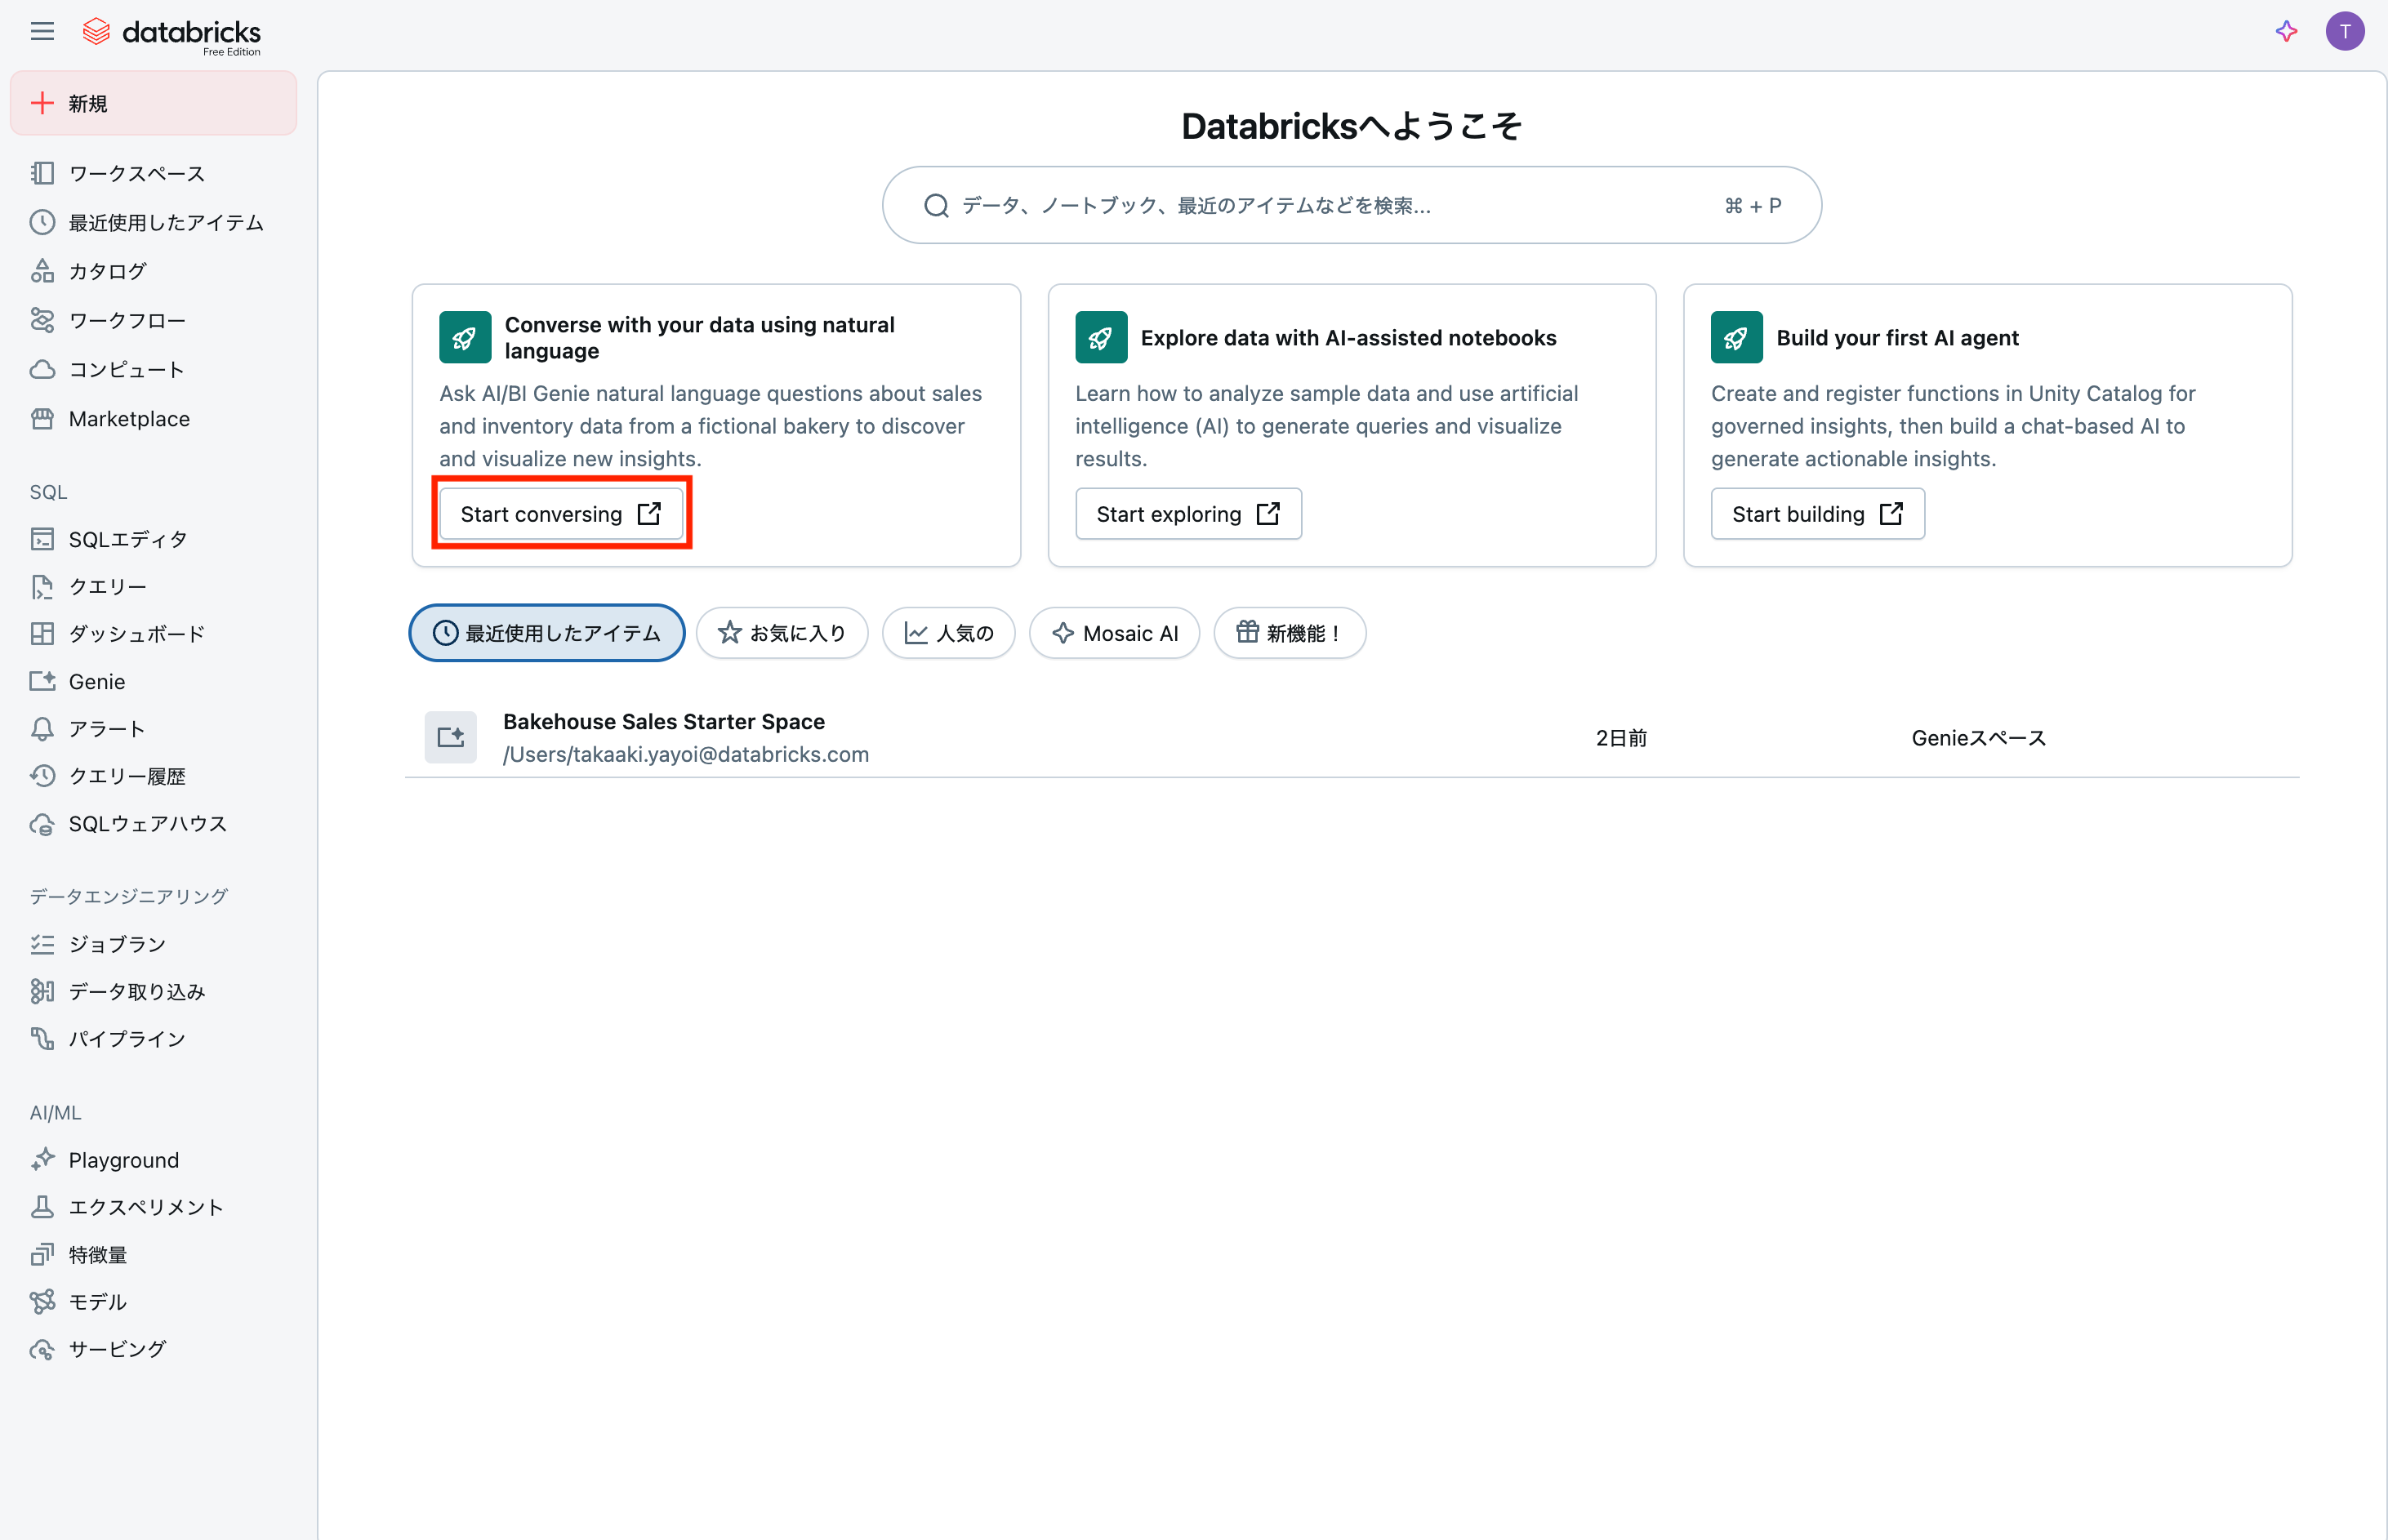This screenshot has width=2388, height=1540.
Task: Click the ダッシュボード icon
Action: [x=42, y=634]
